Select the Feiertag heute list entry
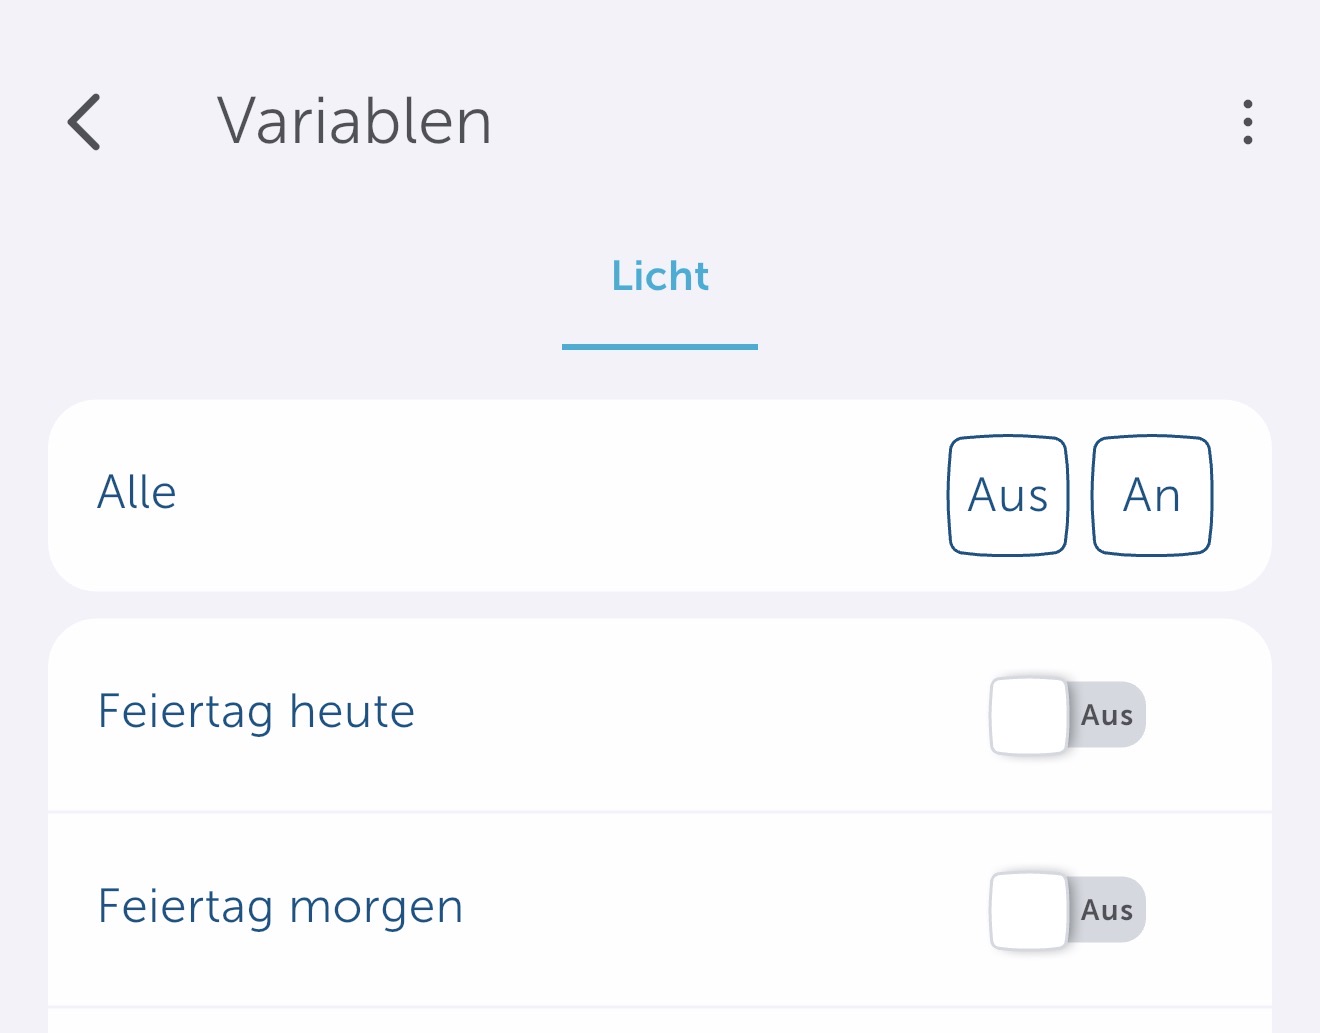Viewport: 1320px width, 1033px height. [256, 711]
